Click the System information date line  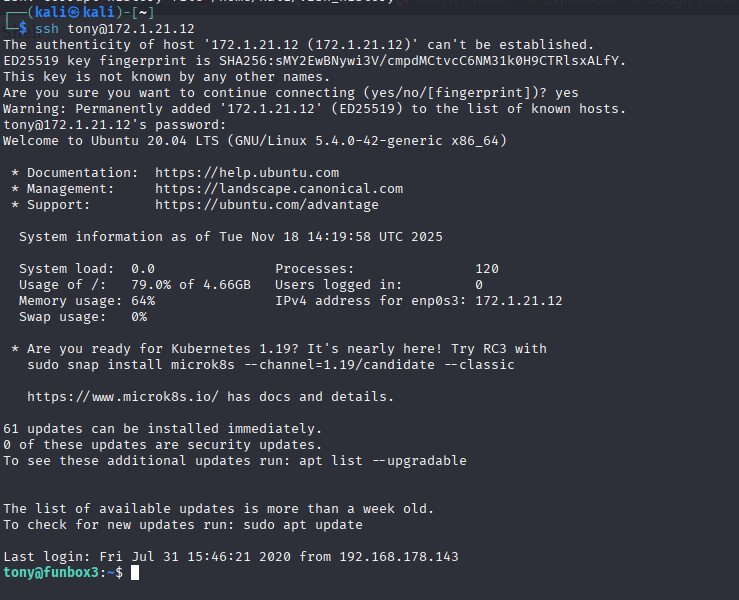click(231, 237)
